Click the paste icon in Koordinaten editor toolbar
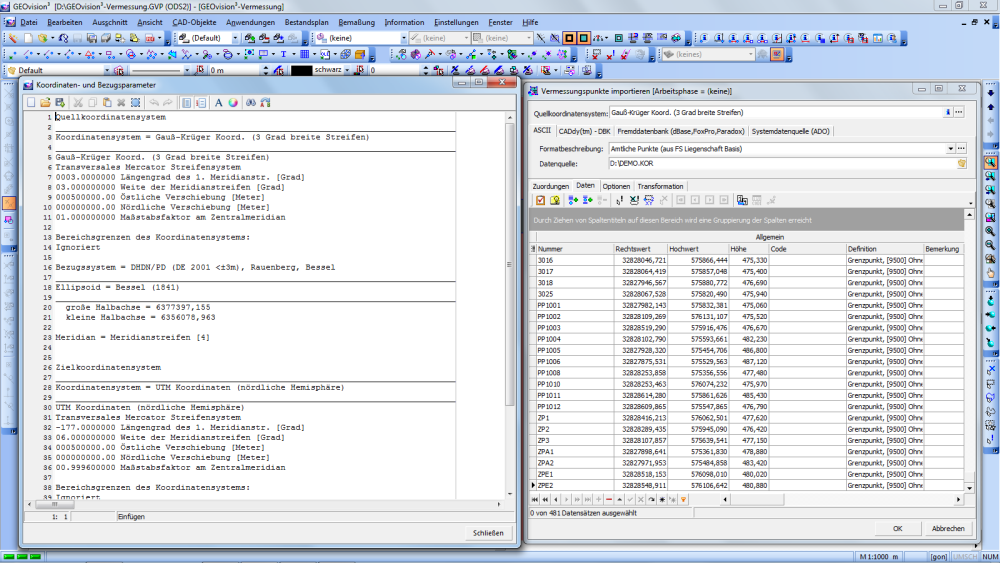This screenshot has height=563, width=1000. 107,103
